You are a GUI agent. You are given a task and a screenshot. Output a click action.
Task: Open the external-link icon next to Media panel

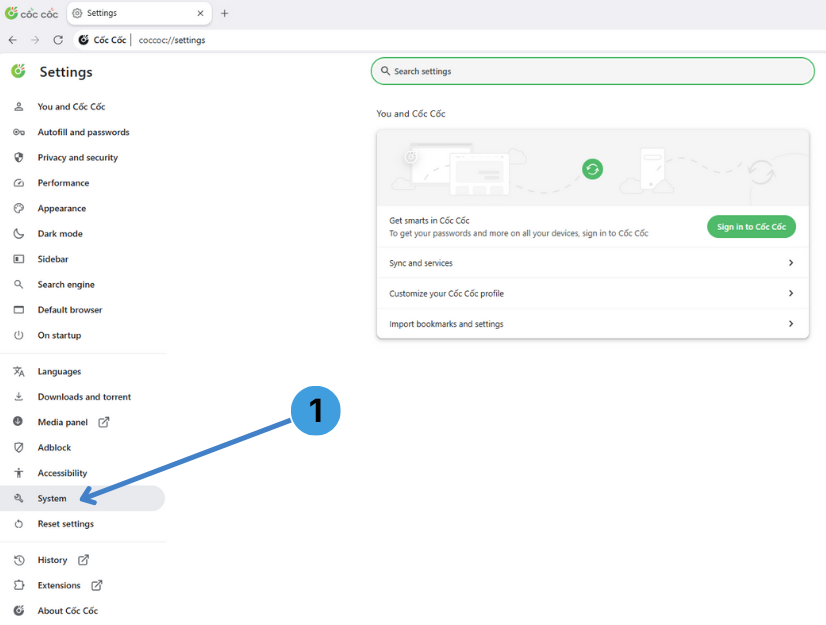point(104,422)
